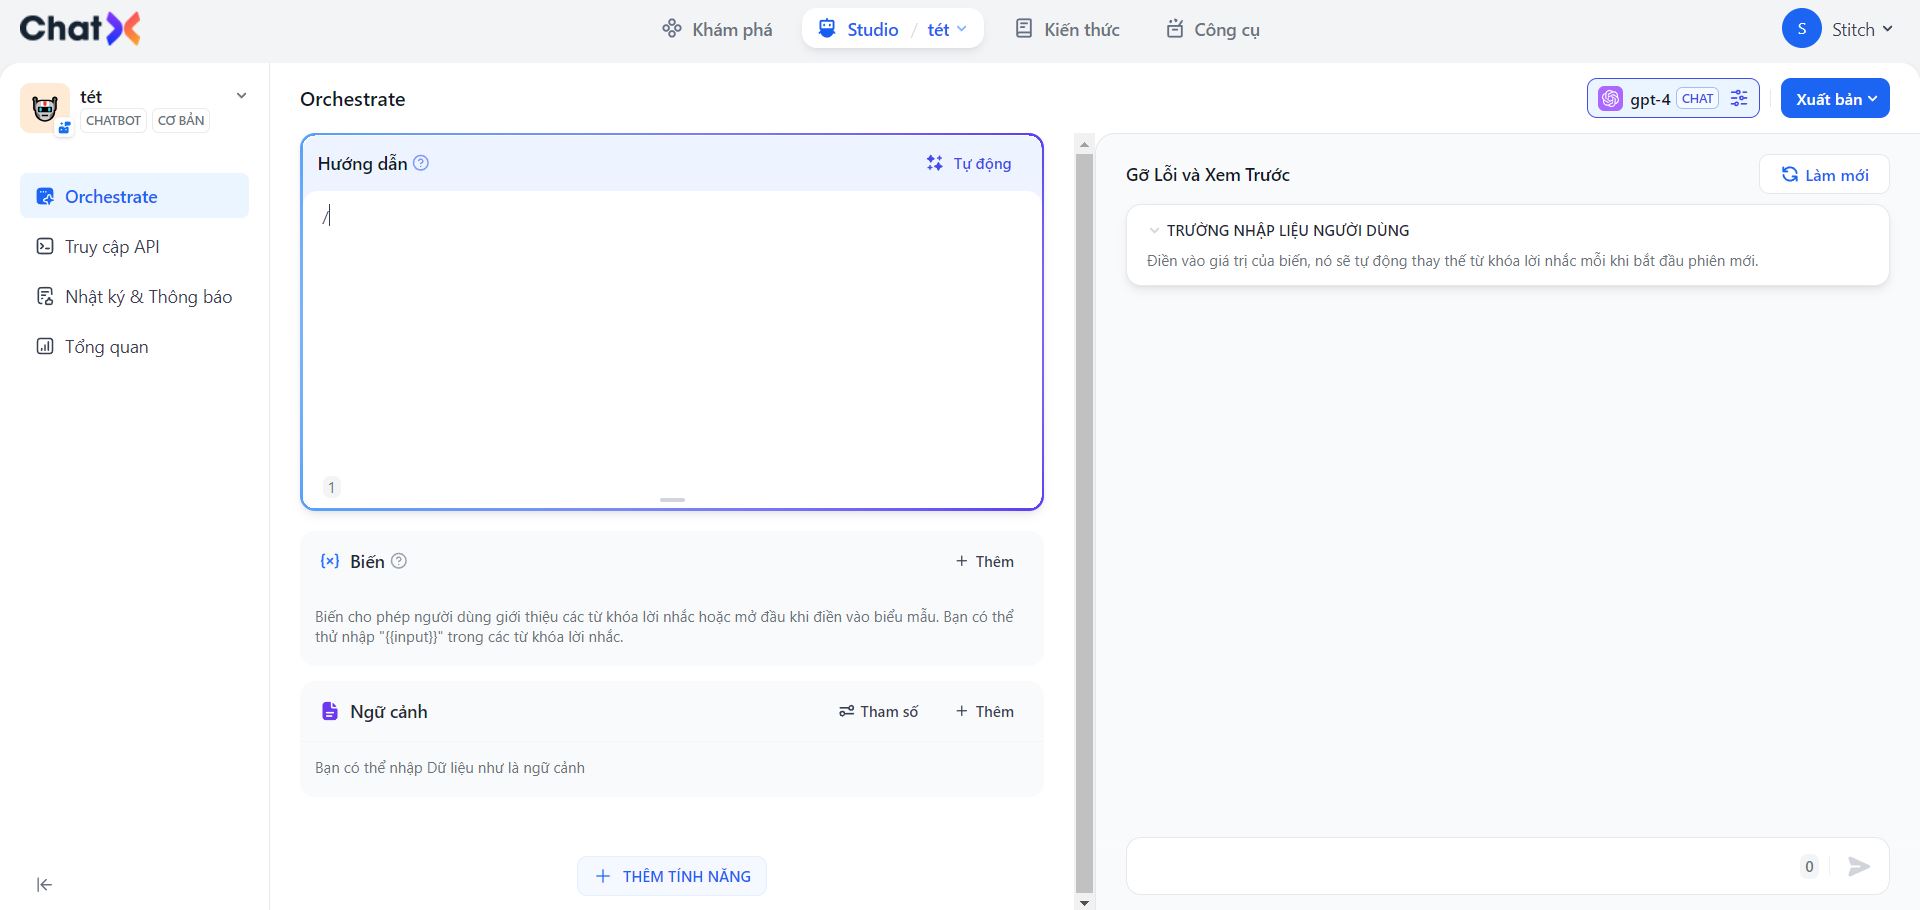Click the CHAT mode badge
This screenshot has width=1920, height=910.
(1698, 98)
